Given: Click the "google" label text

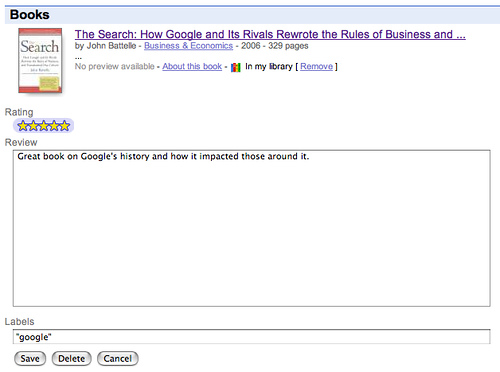Looking at the screenshot, I should [34, 337].
